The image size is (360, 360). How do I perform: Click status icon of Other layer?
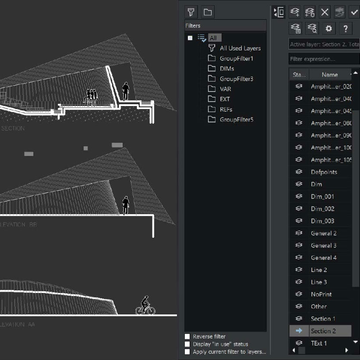click(x=299, y=306)
